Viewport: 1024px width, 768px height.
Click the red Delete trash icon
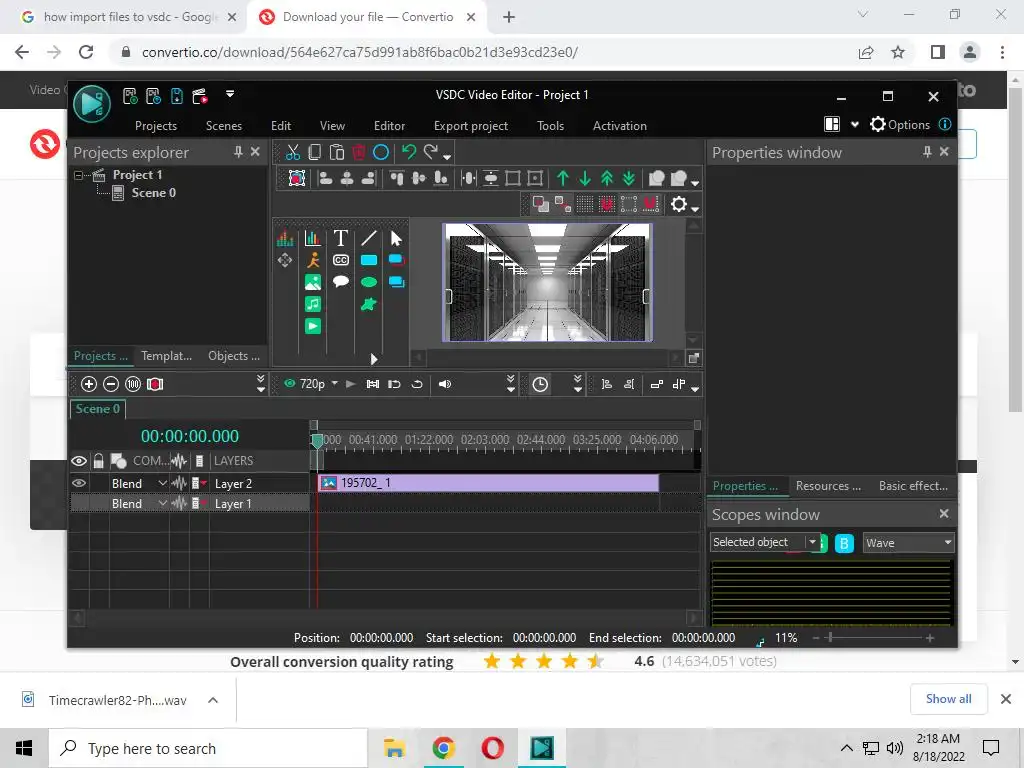point(359,152)
